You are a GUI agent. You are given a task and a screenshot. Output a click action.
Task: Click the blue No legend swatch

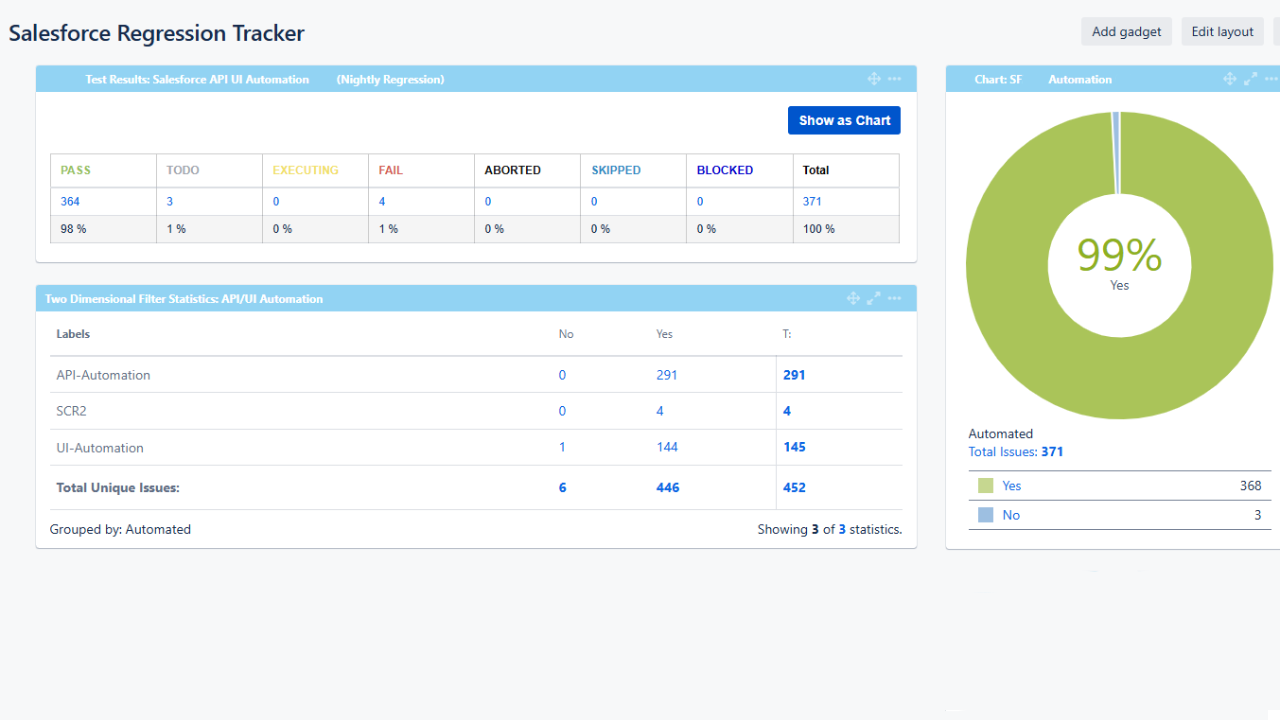(x=986, y=515)
